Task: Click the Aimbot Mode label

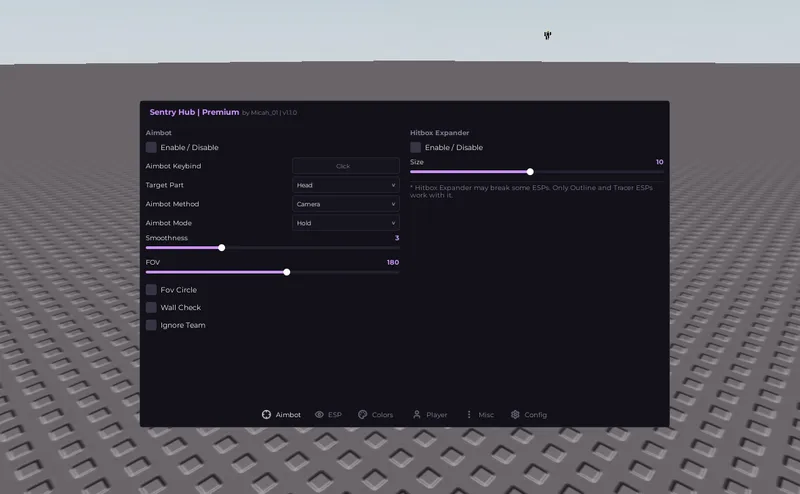Action: (169, 223)
